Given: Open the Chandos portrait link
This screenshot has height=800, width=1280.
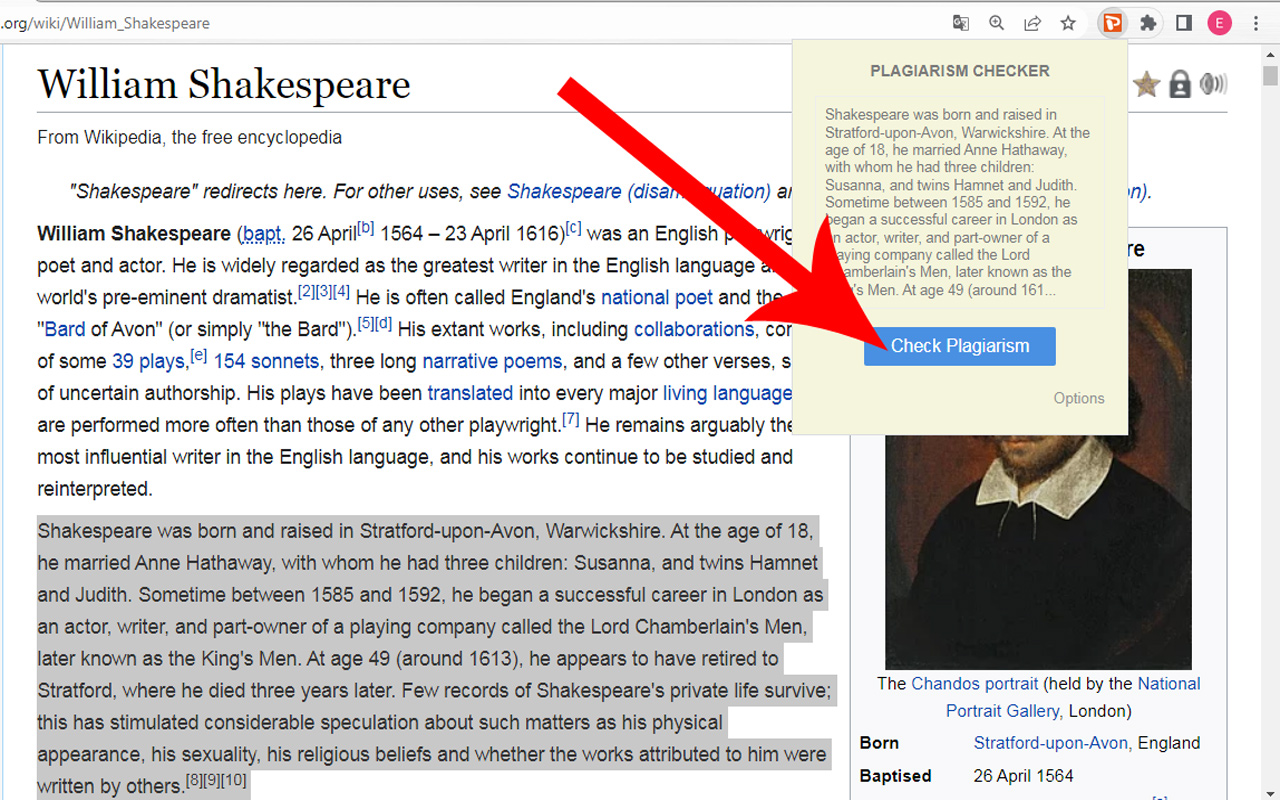Looking at the screenshot, I should coord(975,684).
